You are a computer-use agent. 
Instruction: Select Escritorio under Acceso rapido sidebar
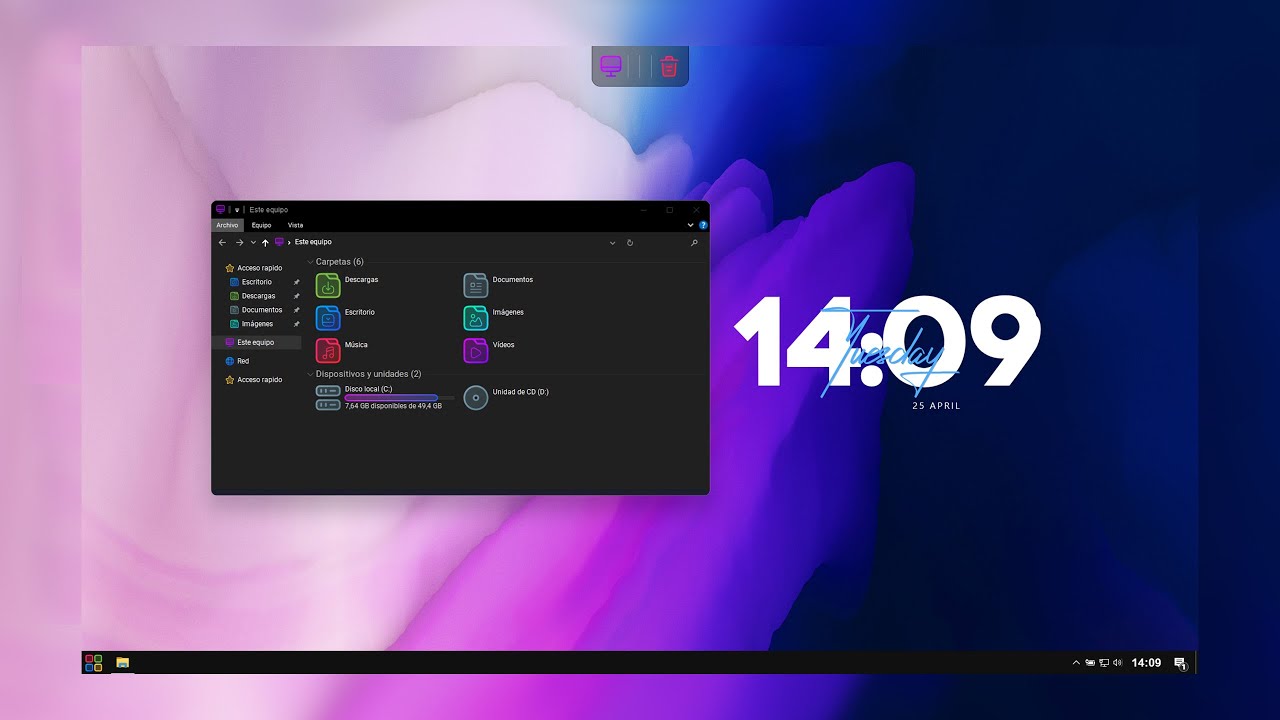tap(256, 282)
